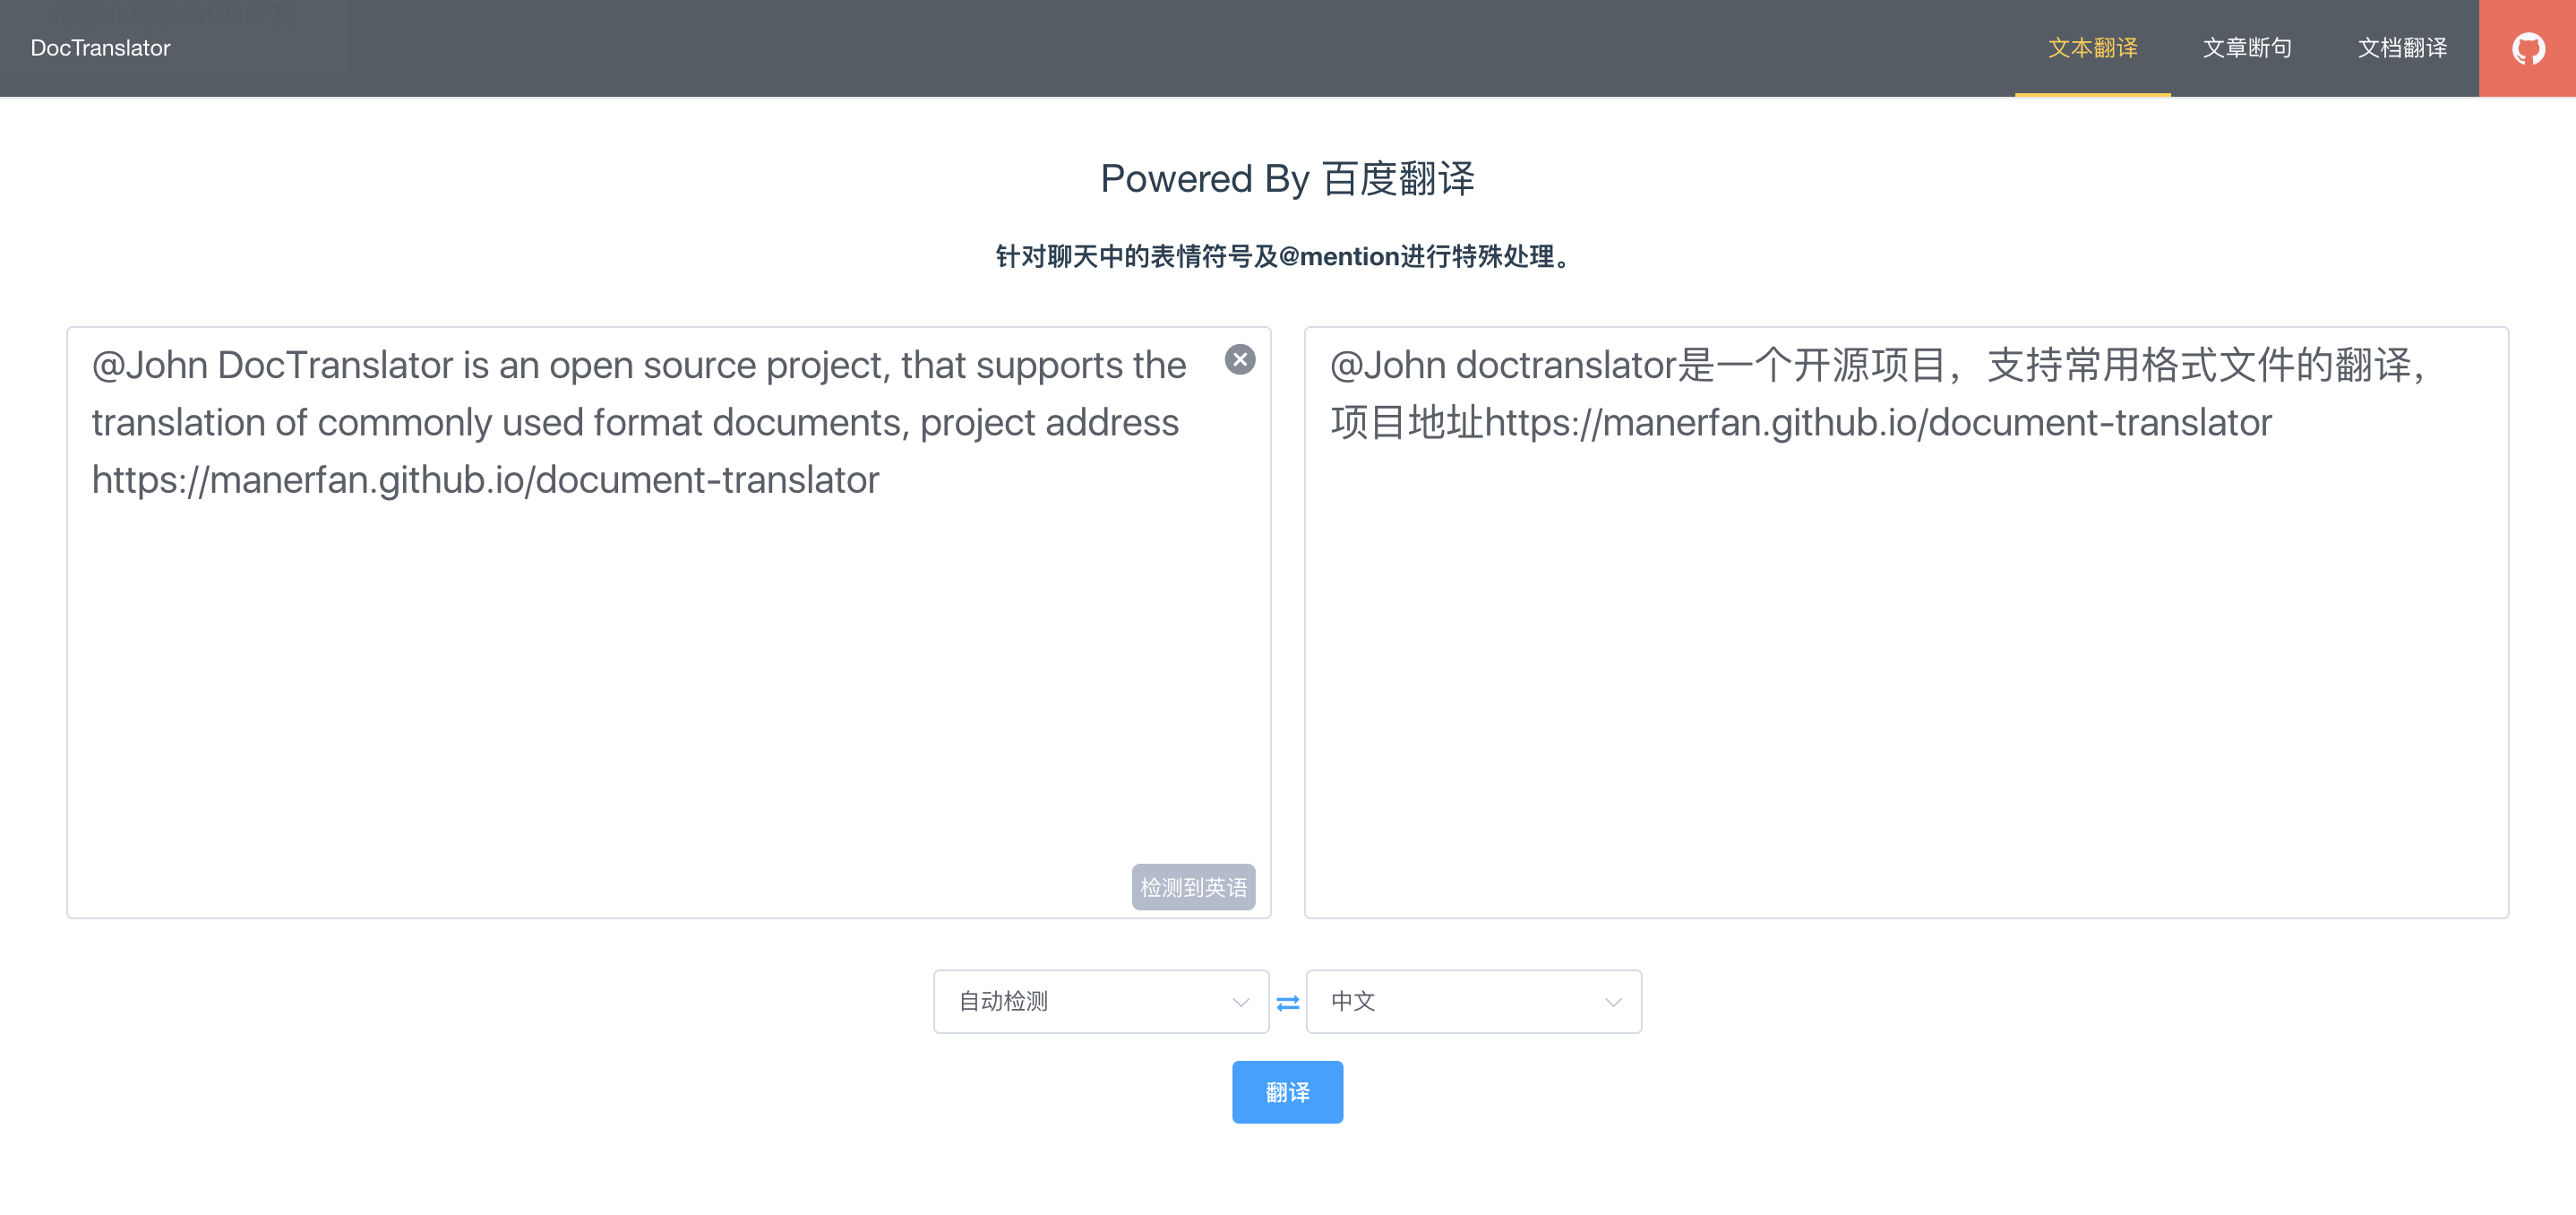Click the manerfan.github.io URL in the translated output

pyautogui.click(x=1877, y=423)
